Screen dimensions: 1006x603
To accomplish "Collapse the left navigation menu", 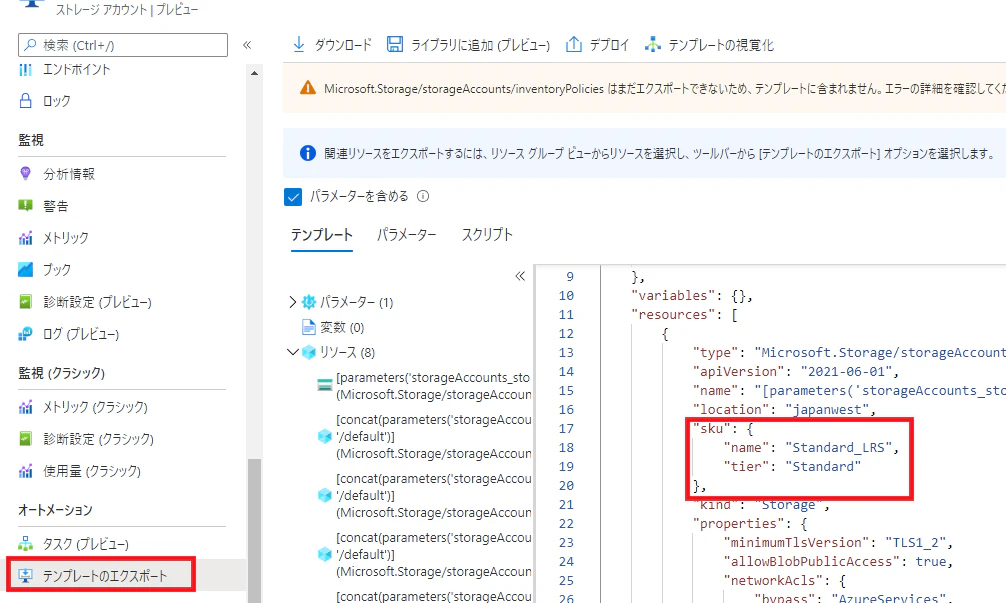I will click(x=247, y=45).
